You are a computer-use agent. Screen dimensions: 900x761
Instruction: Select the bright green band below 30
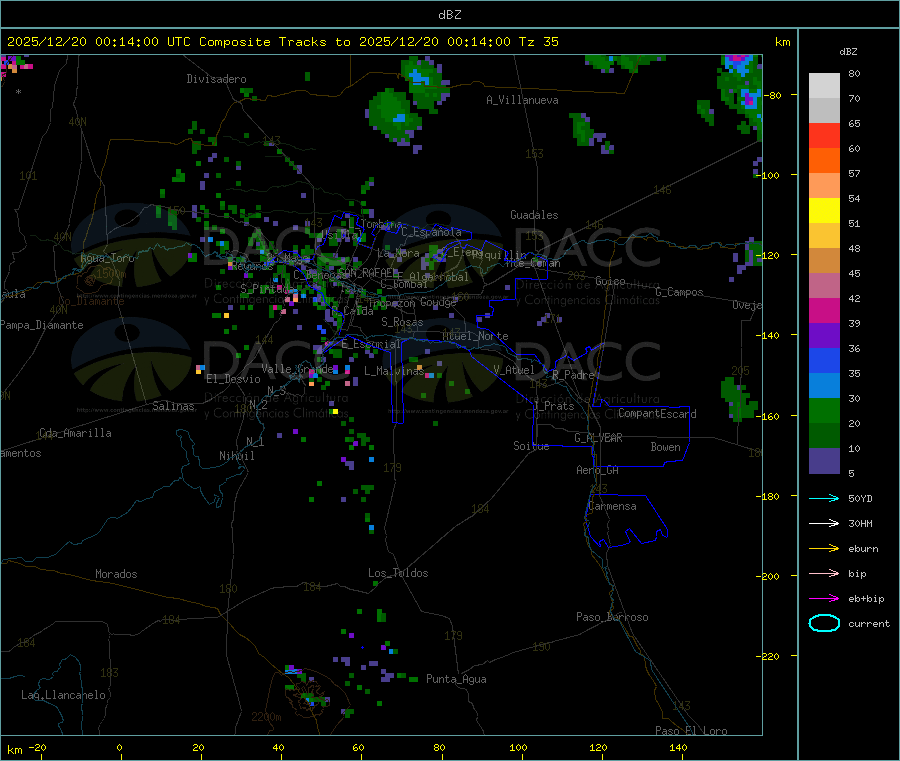point(824,410)
